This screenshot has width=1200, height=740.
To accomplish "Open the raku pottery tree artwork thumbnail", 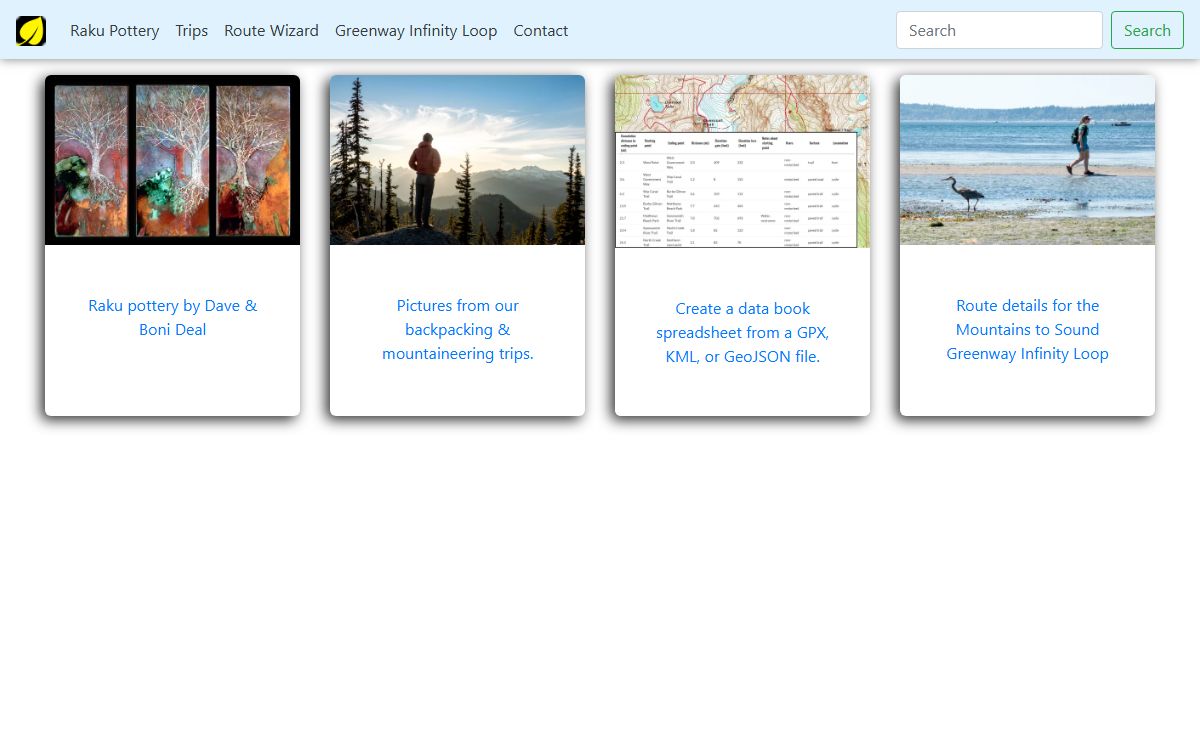I will (172, 160).
